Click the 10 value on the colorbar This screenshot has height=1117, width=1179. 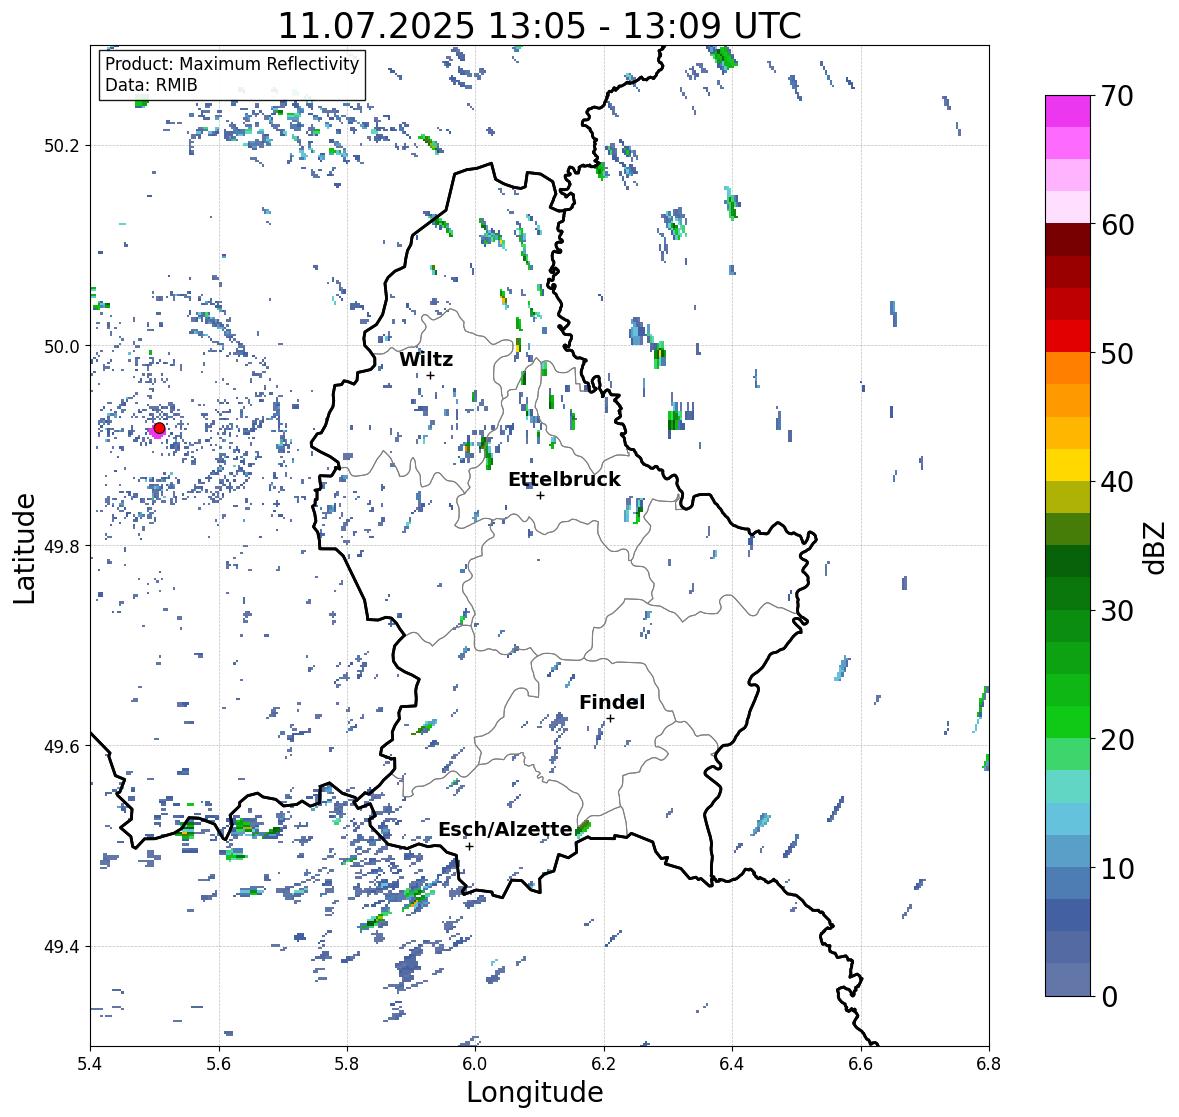pyautogui.click(x=1117, y=869)
